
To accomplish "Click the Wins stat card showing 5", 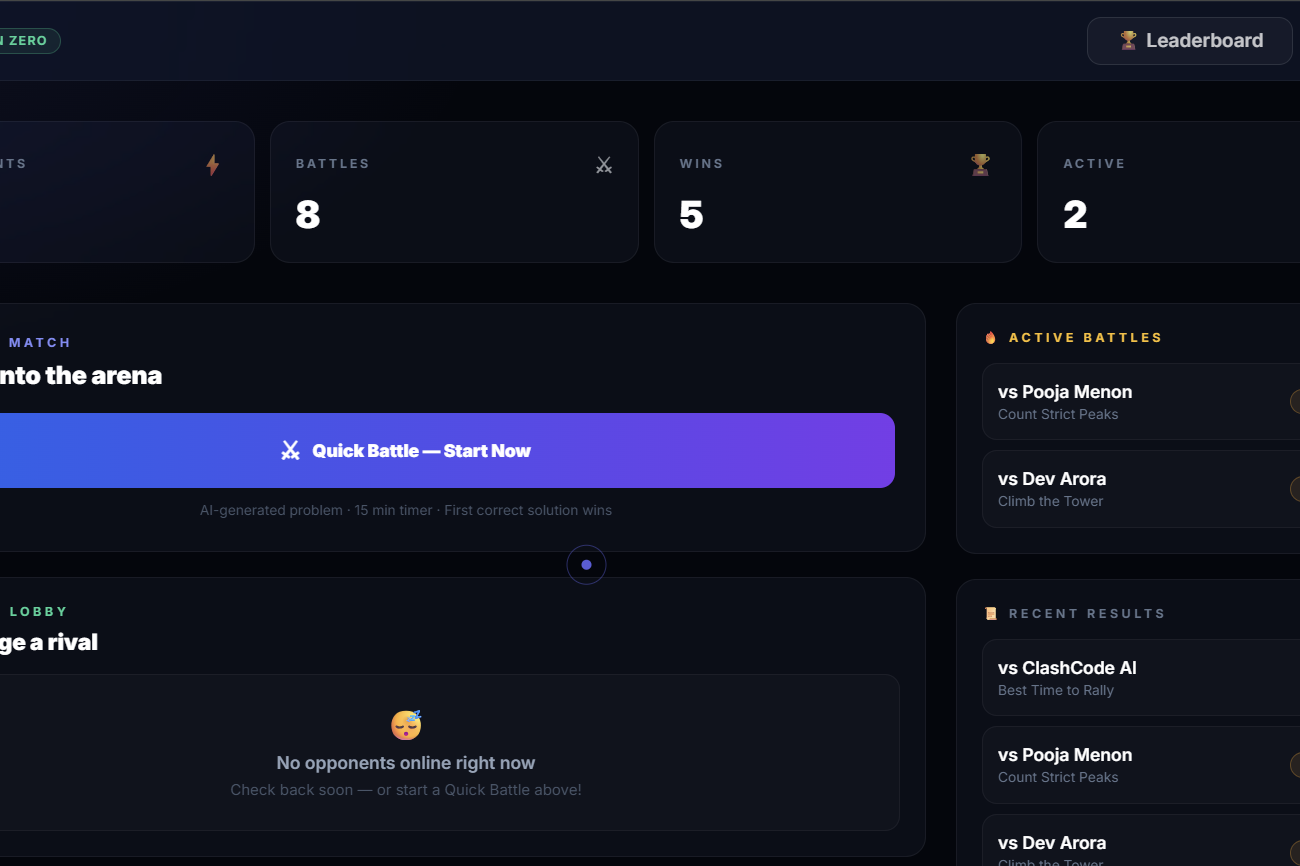I will 838,192.
